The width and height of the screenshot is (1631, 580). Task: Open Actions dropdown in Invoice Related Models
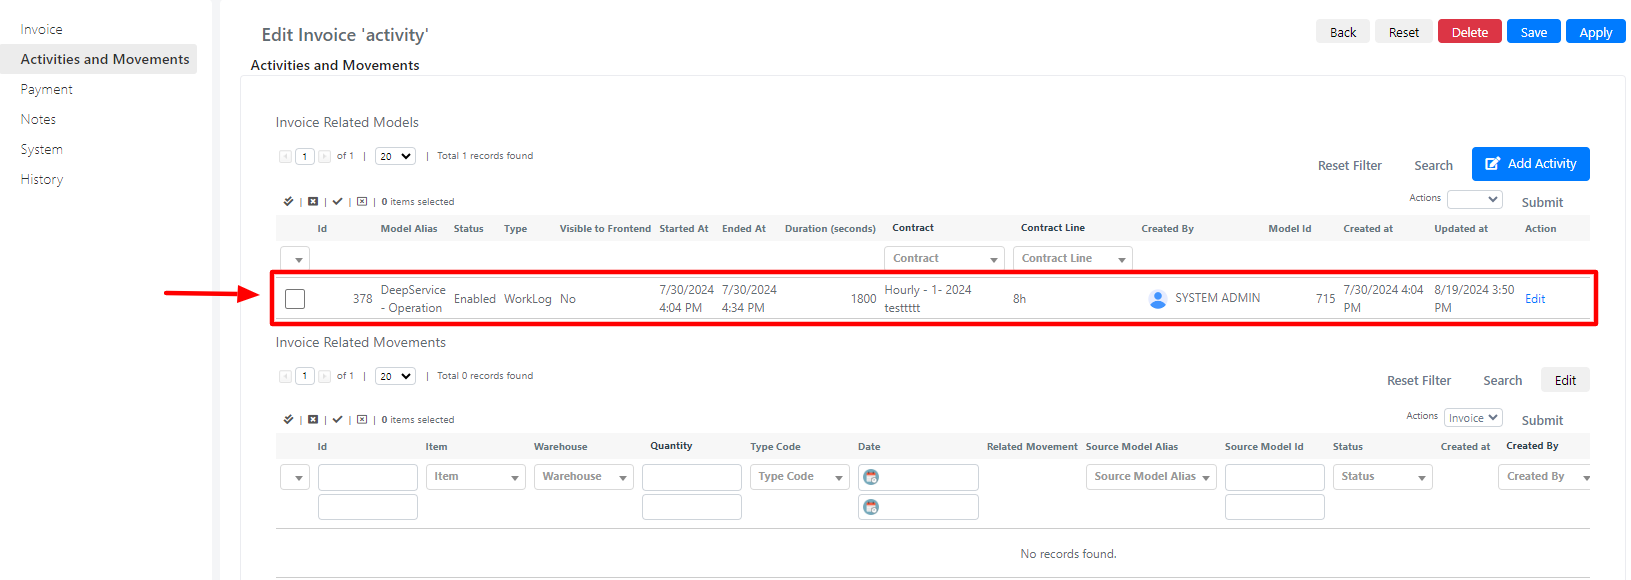(x=1475, y=199)
